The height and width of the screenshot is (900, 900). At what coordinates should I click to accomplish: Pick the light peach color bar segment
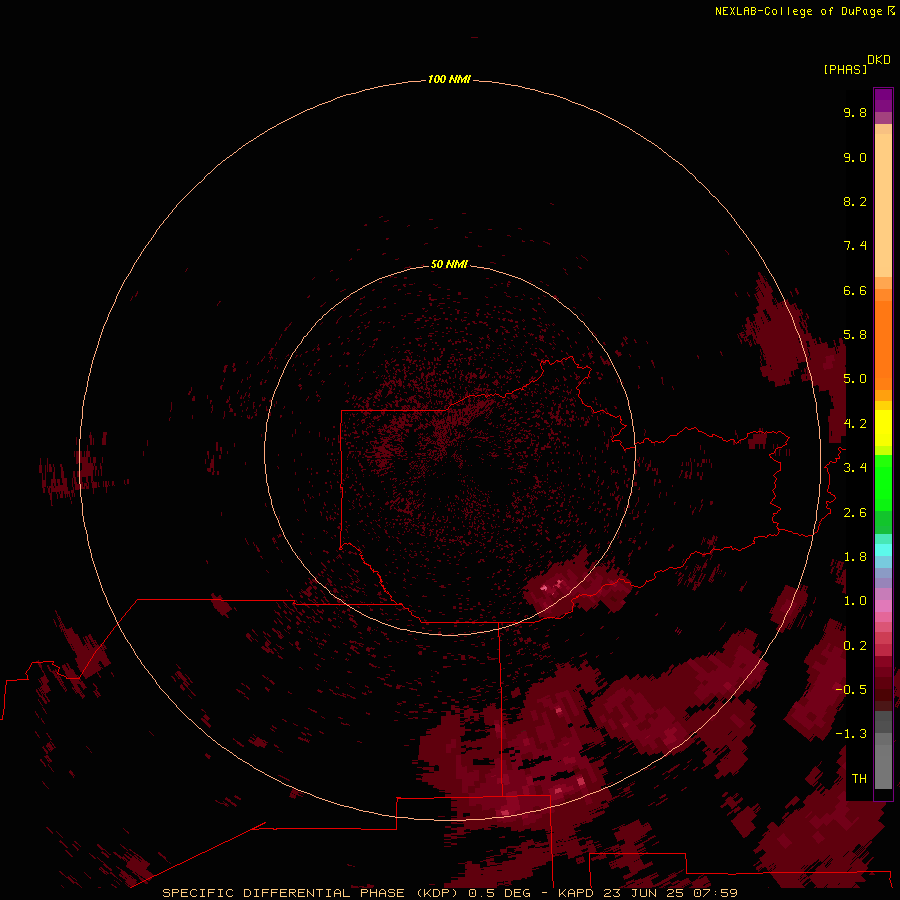click(x=883, y=205)
